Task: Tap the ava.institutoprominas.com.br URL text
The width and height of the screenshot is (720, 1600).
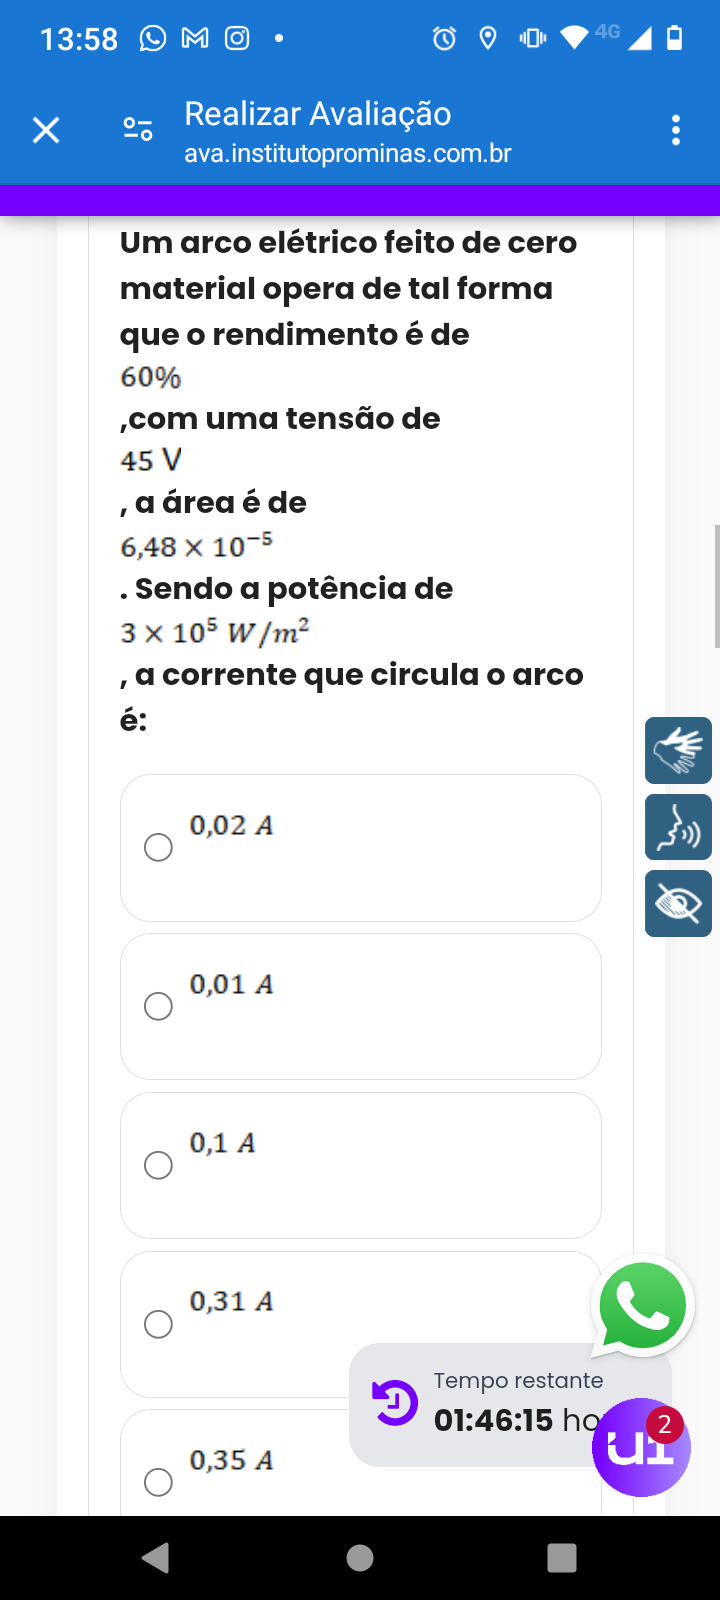Action: (x=347, y=154)
